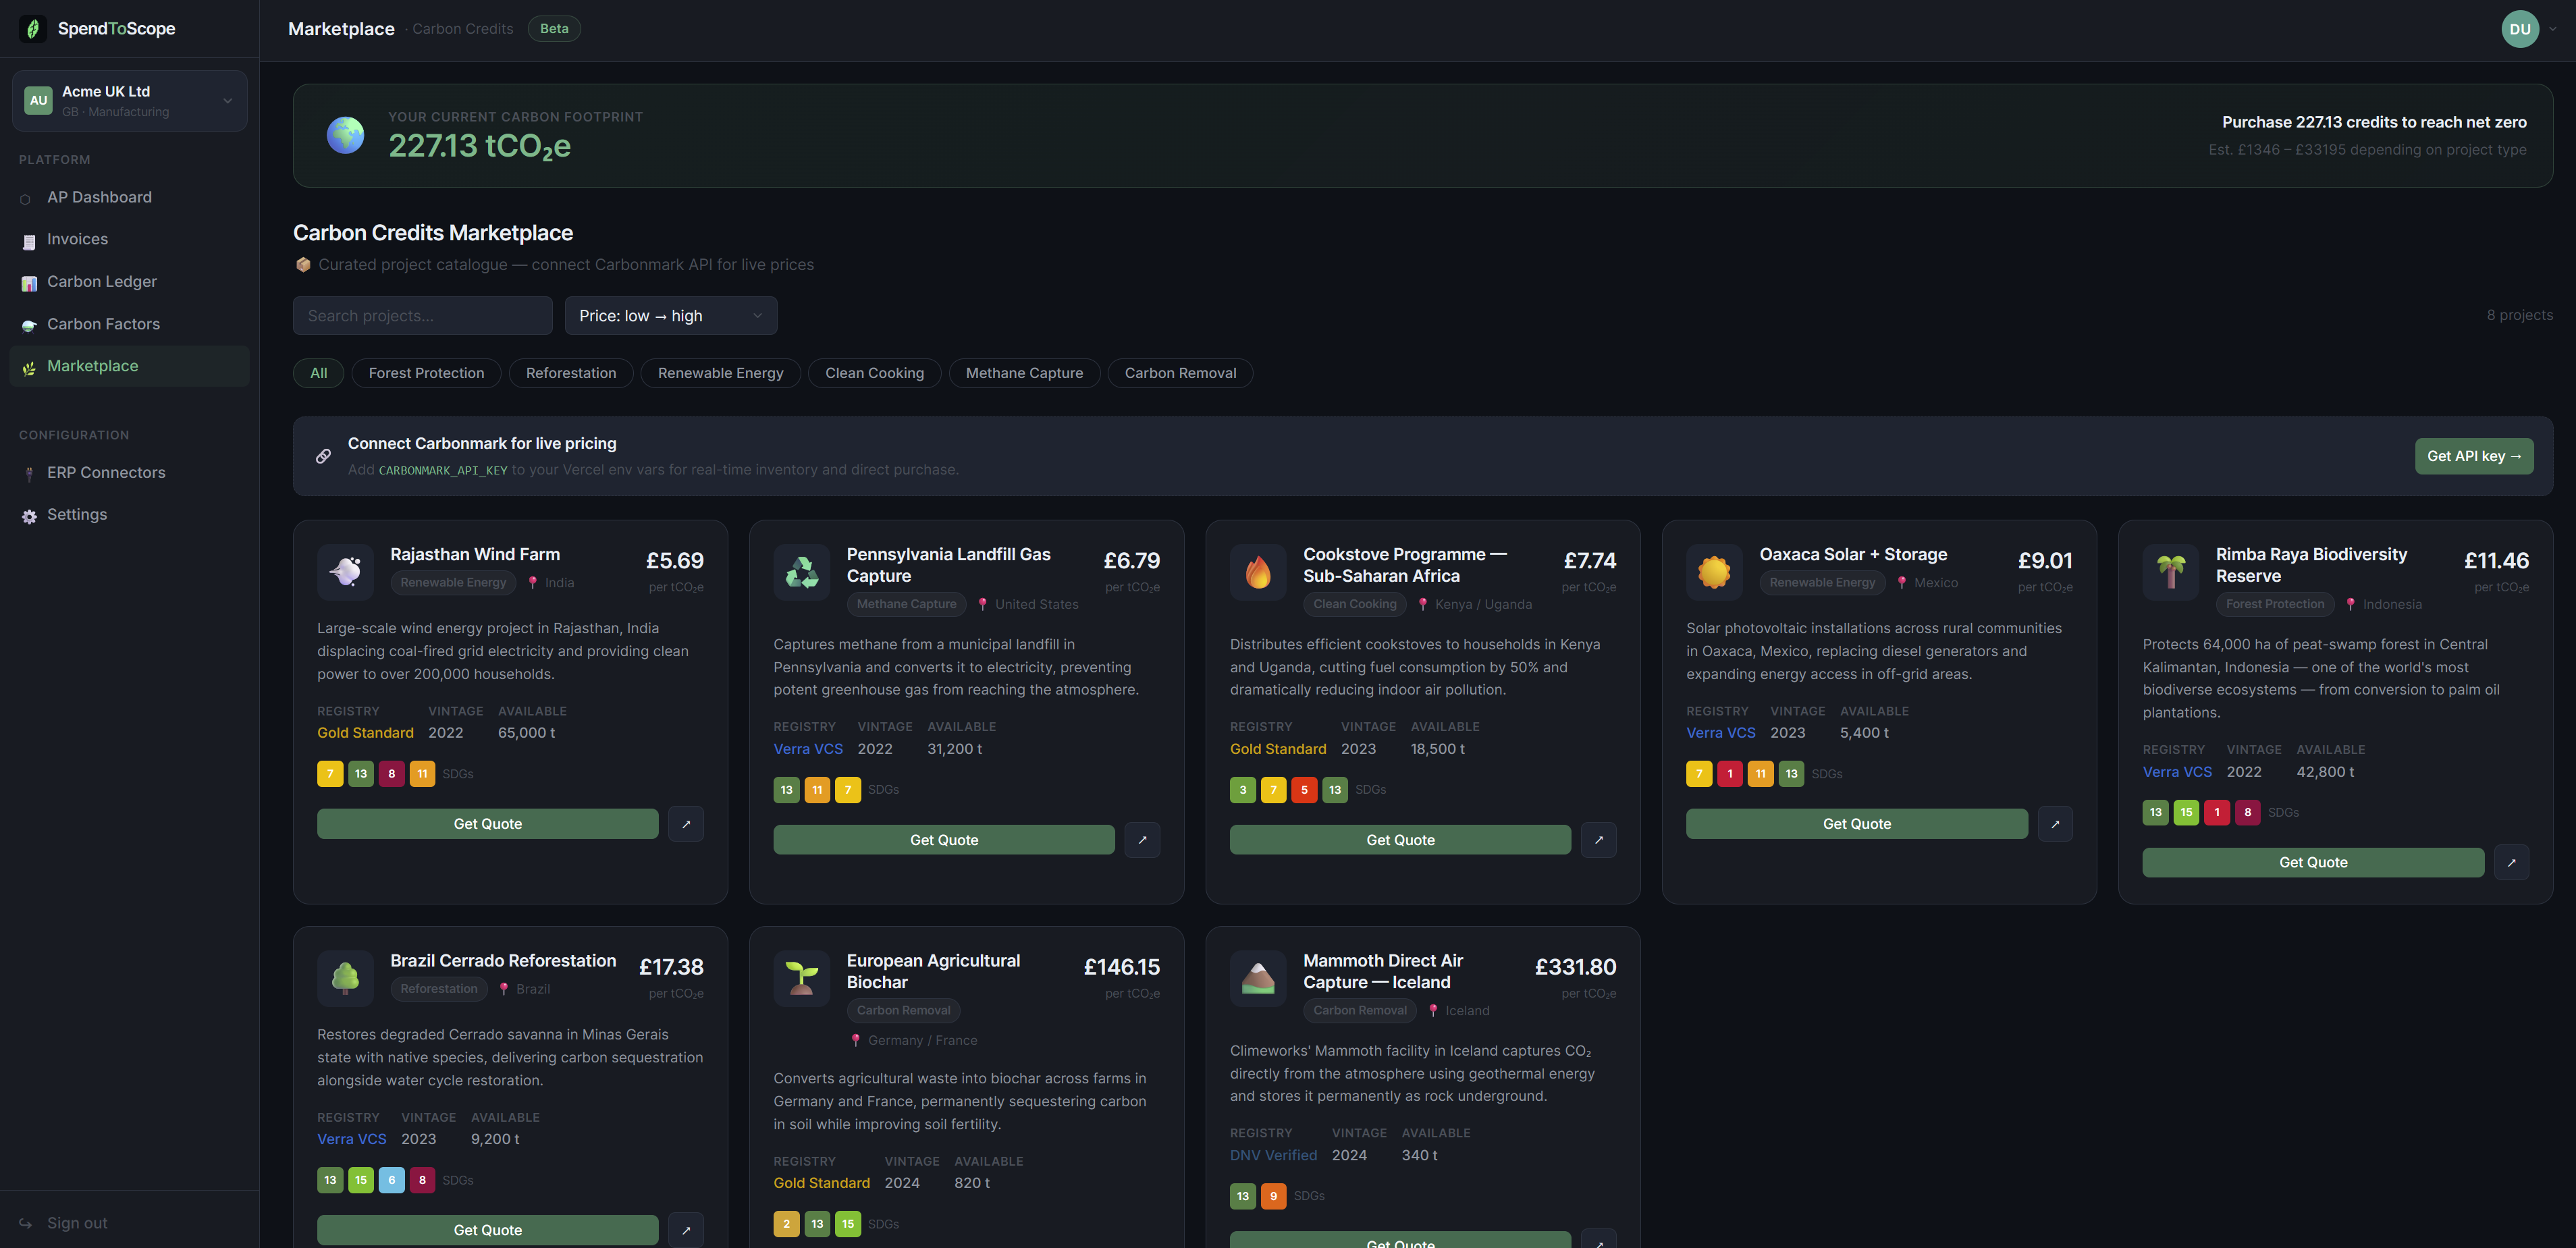
Task: Click the recycle icon of Pennsylvania Landfill card
Action: click(802, 572)
